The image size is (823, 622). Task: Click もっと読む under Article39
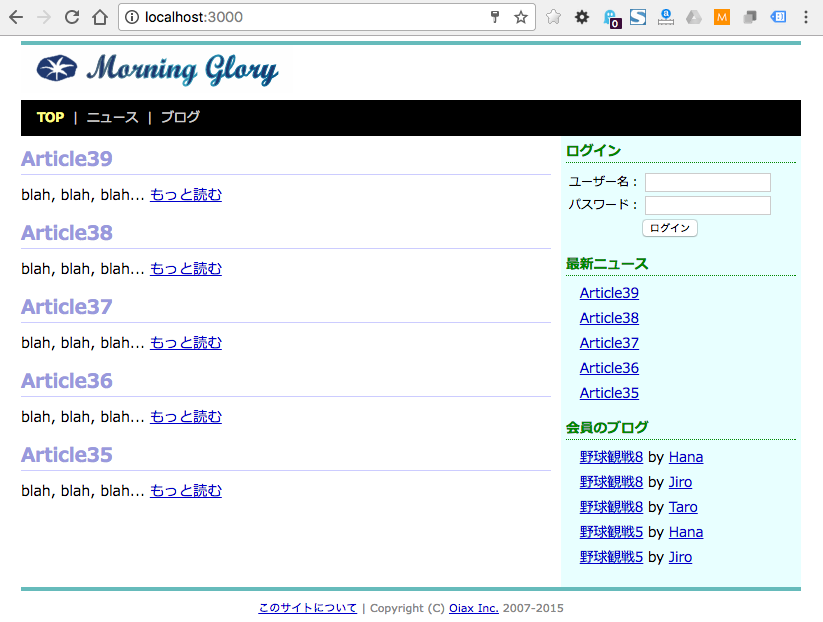(186, 195)
